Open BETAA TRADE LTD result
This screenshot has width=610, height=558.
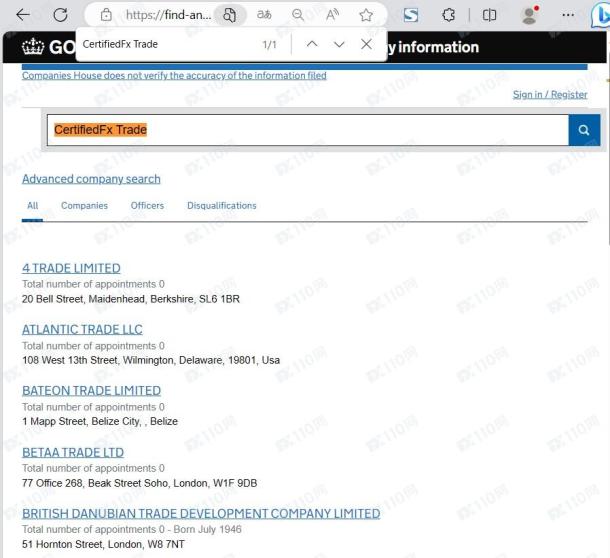coord(73,452)
